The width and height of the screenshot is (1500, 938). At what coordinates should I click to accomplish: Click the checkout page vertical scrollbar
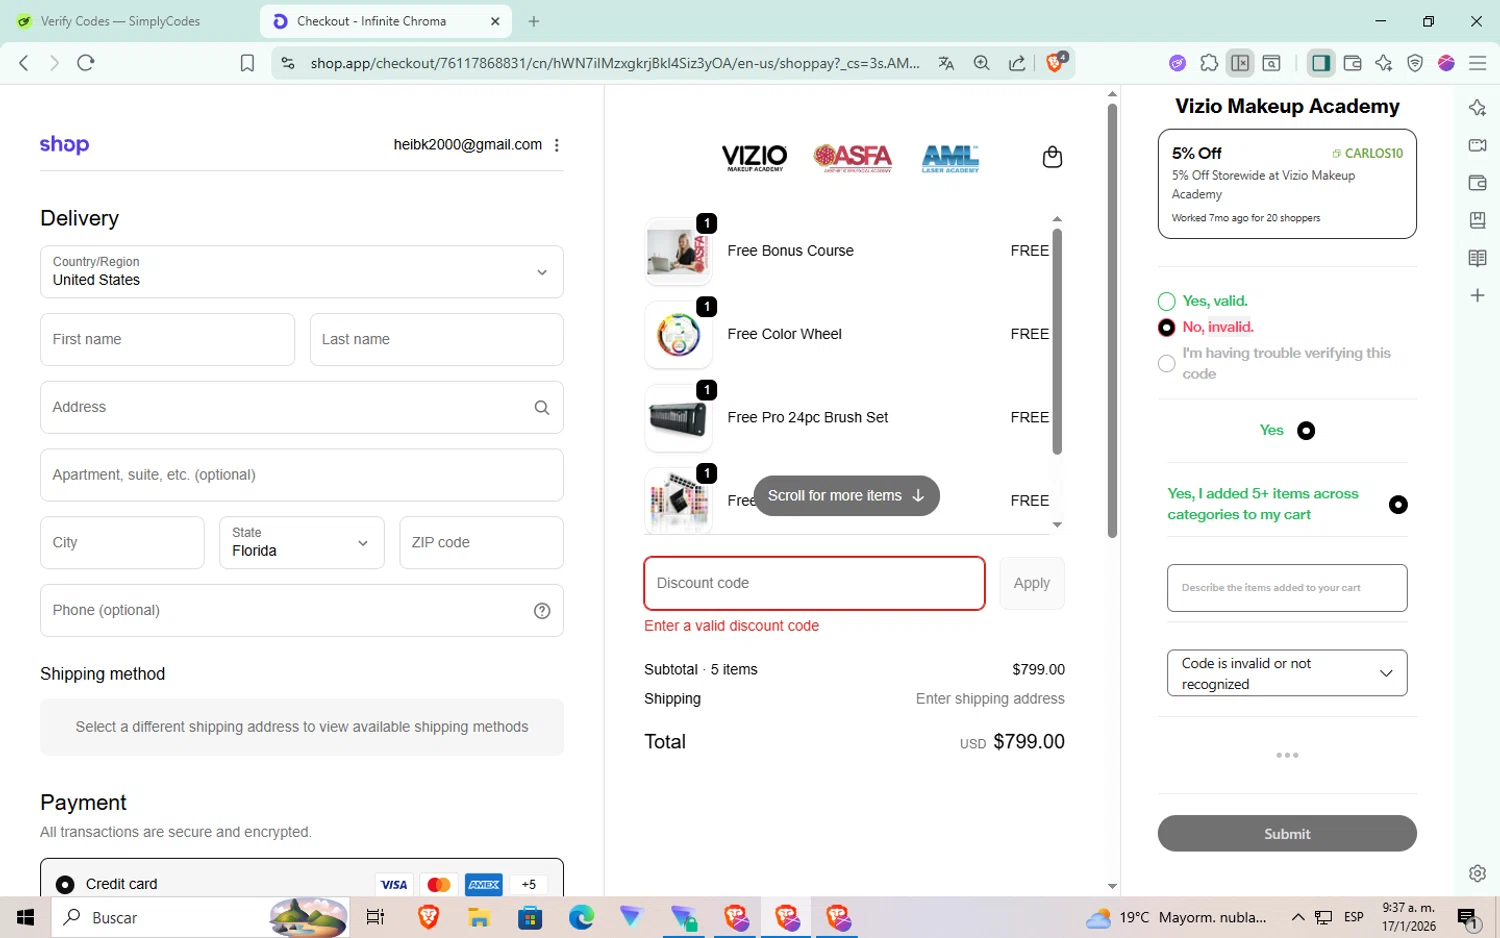pos(1112,320)
